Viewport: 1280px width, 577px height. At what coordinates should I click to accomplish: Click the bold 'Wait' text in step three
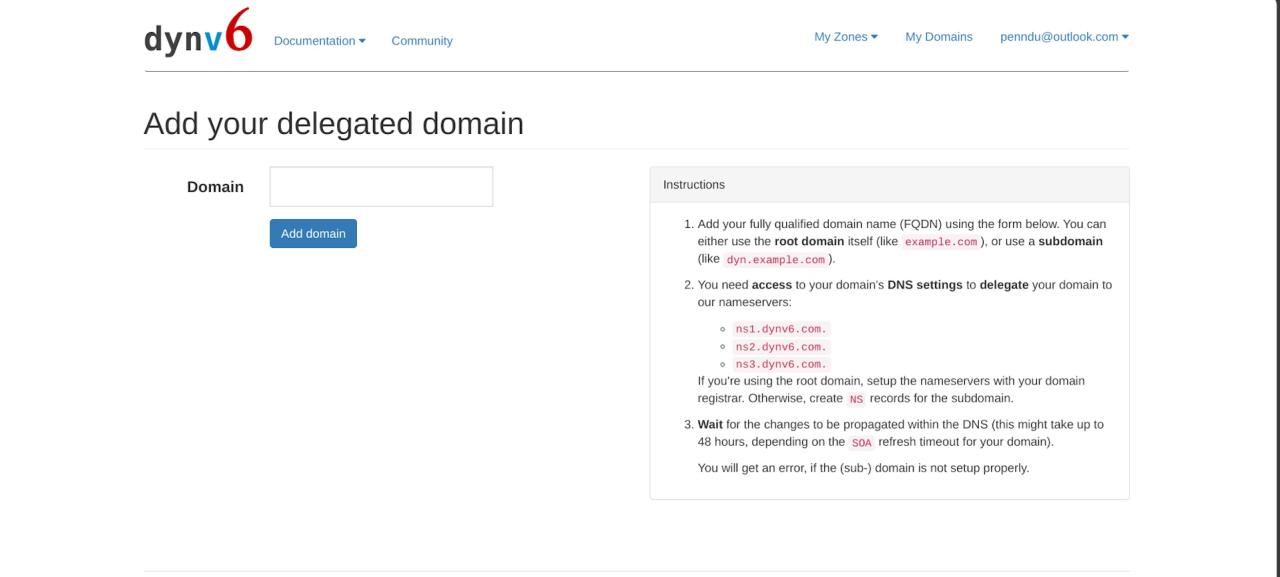[x=710, y=424]
